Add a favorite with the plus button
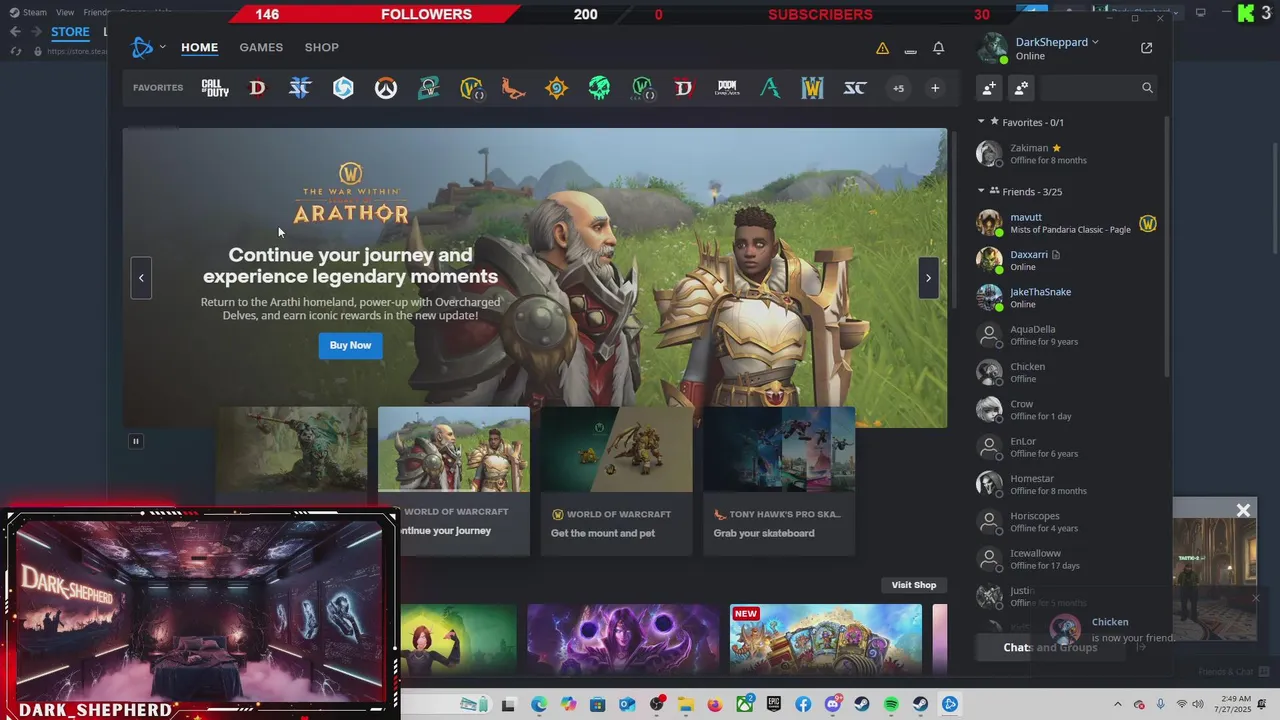1280x720 pixels. point(935,88)
